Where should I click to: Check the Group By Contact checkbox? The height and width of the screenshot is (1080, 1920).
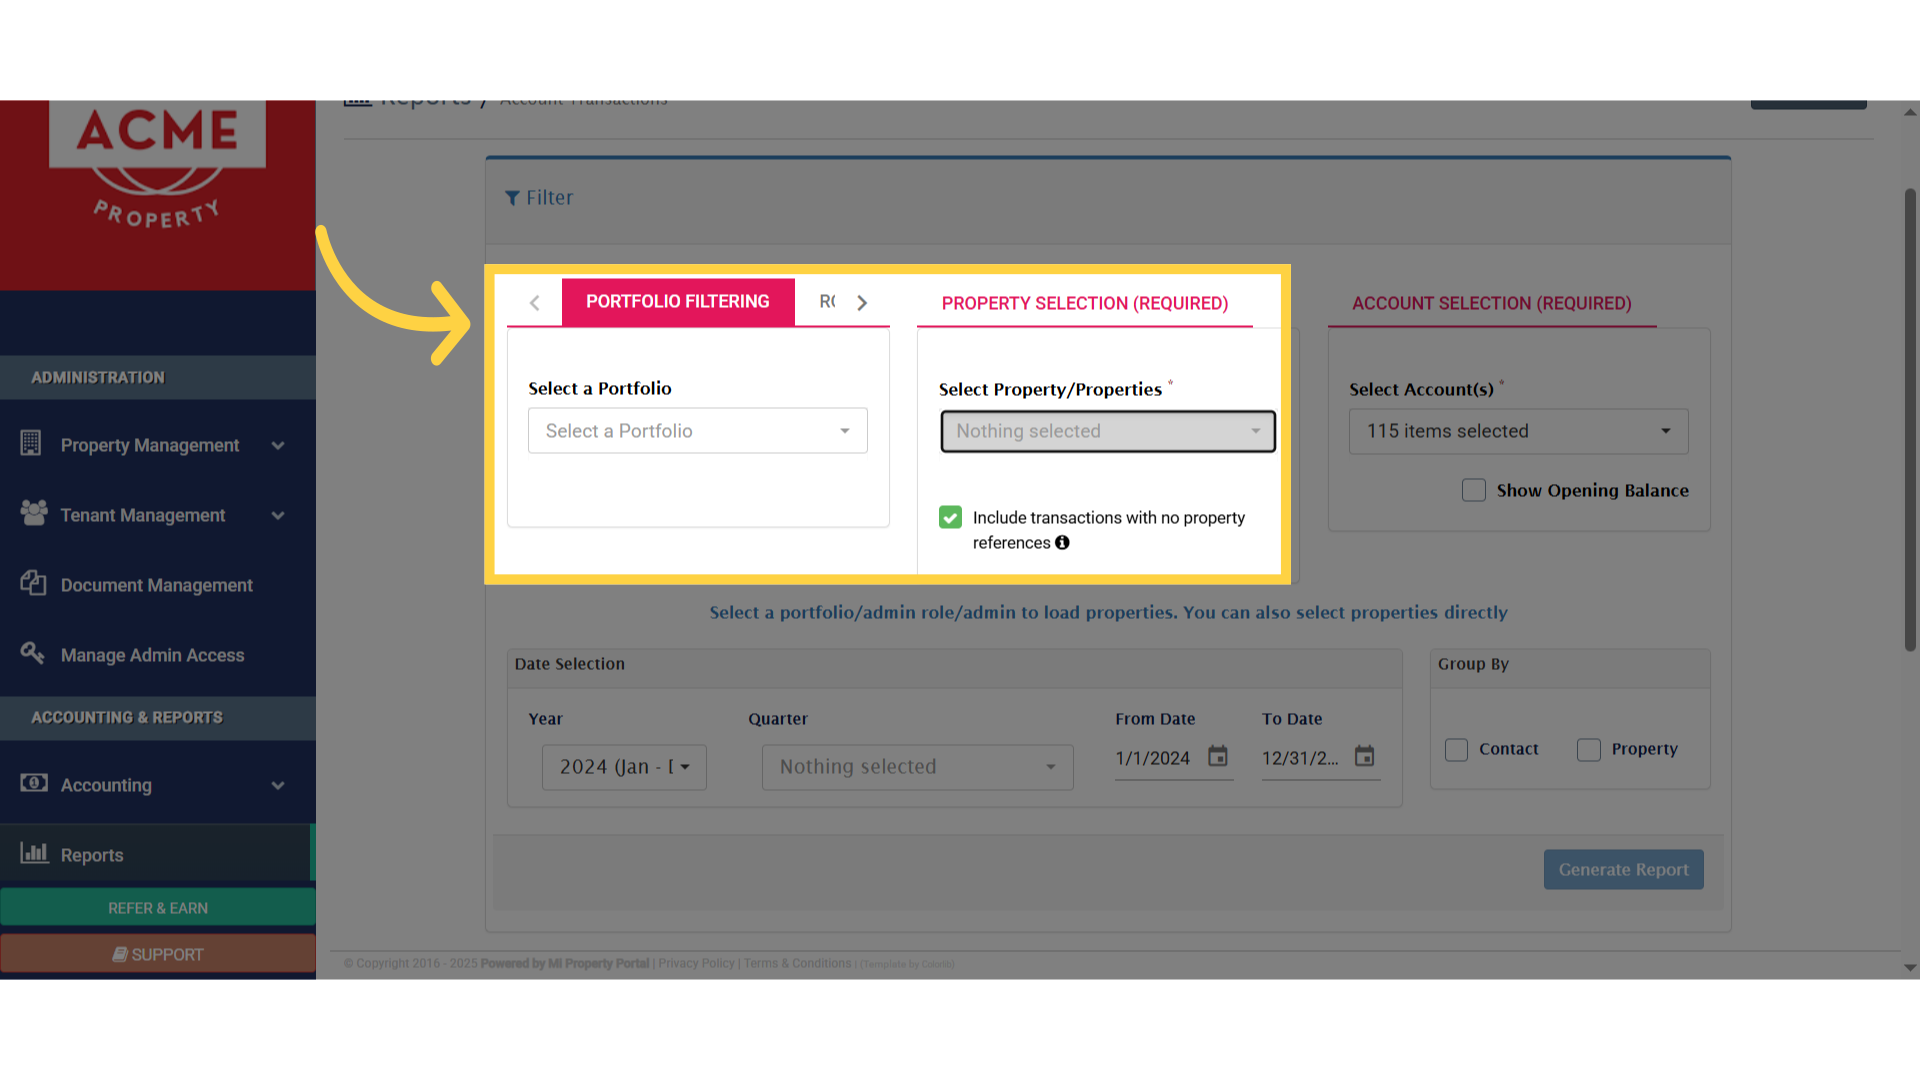tap(1456, 749)
